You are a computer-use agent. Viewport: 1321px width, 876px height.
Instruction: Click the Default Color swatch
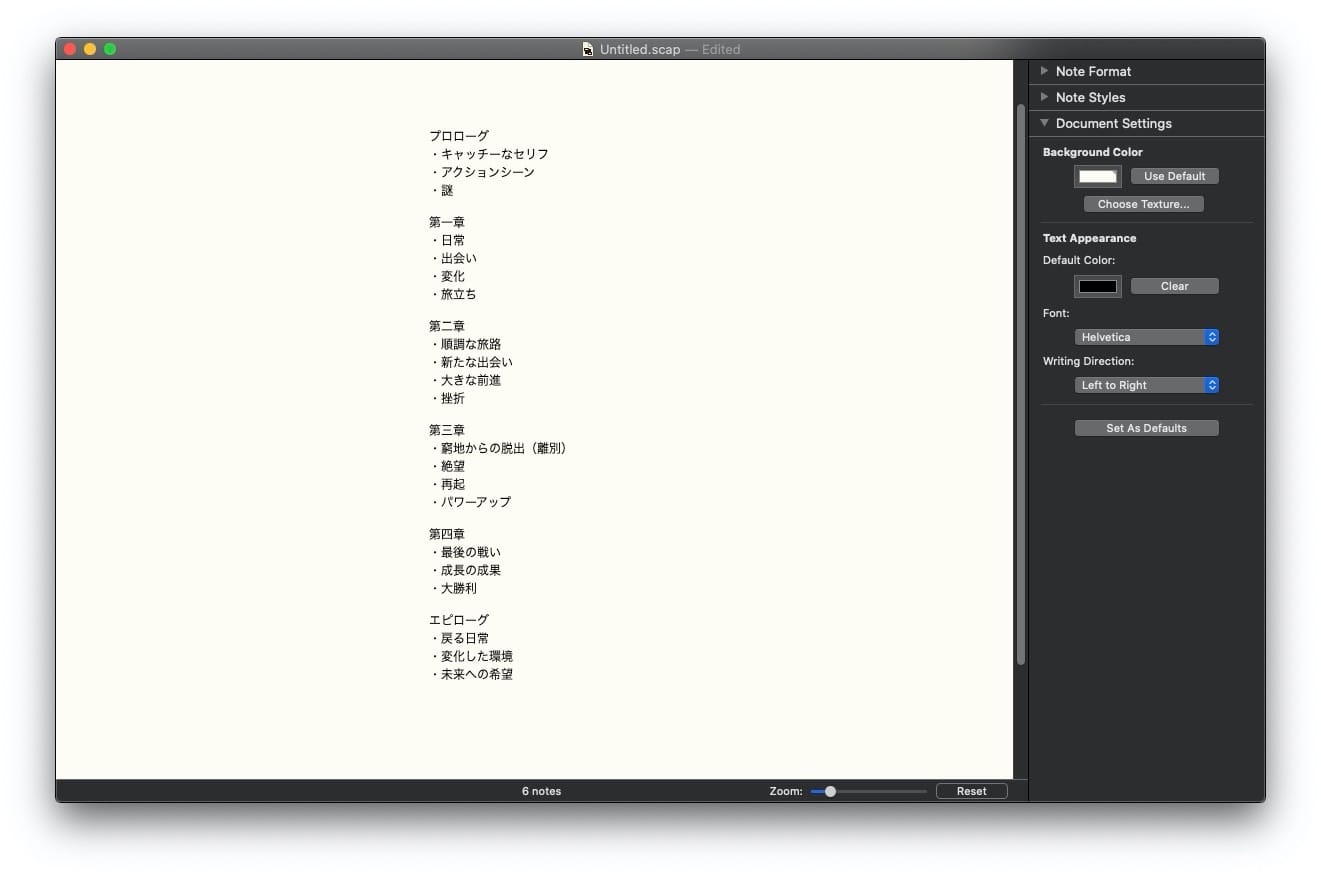(1097, 286)
